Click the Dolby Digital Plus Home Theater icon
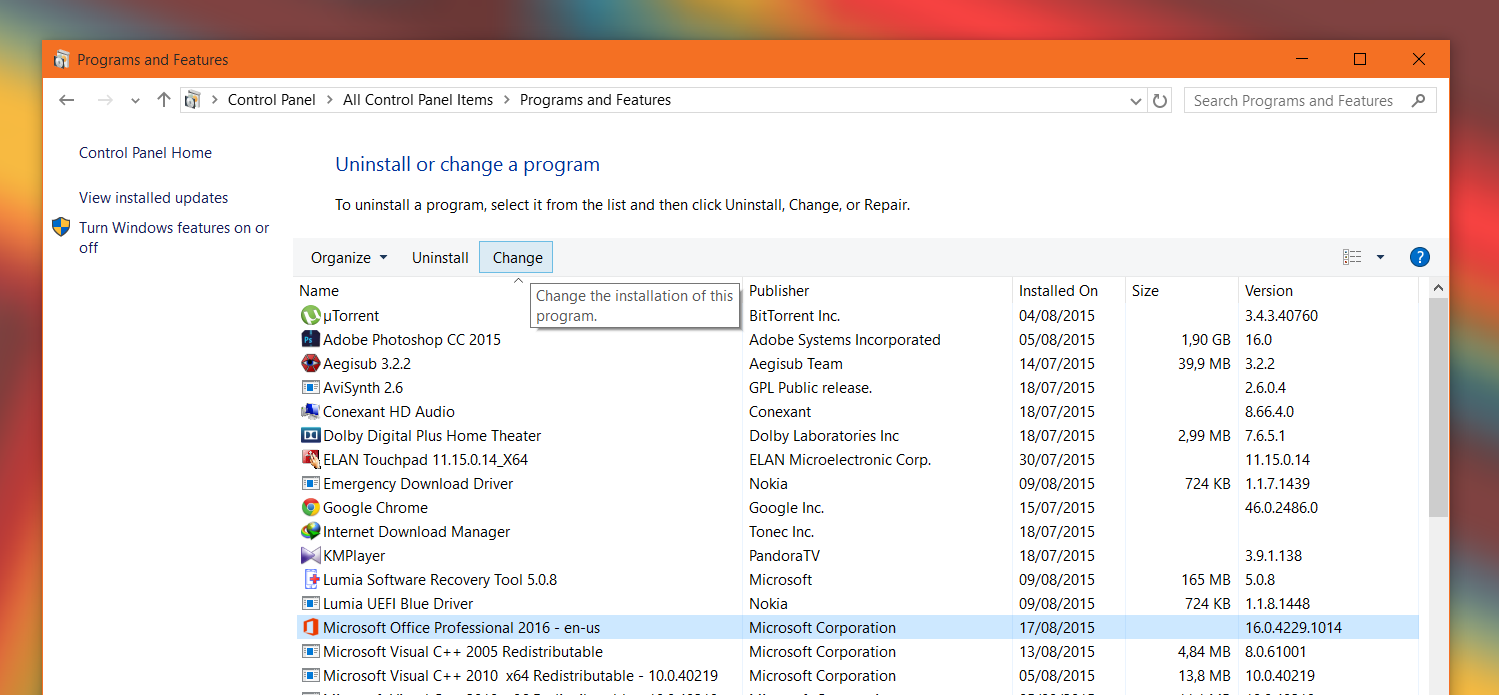 pos(310,436)
